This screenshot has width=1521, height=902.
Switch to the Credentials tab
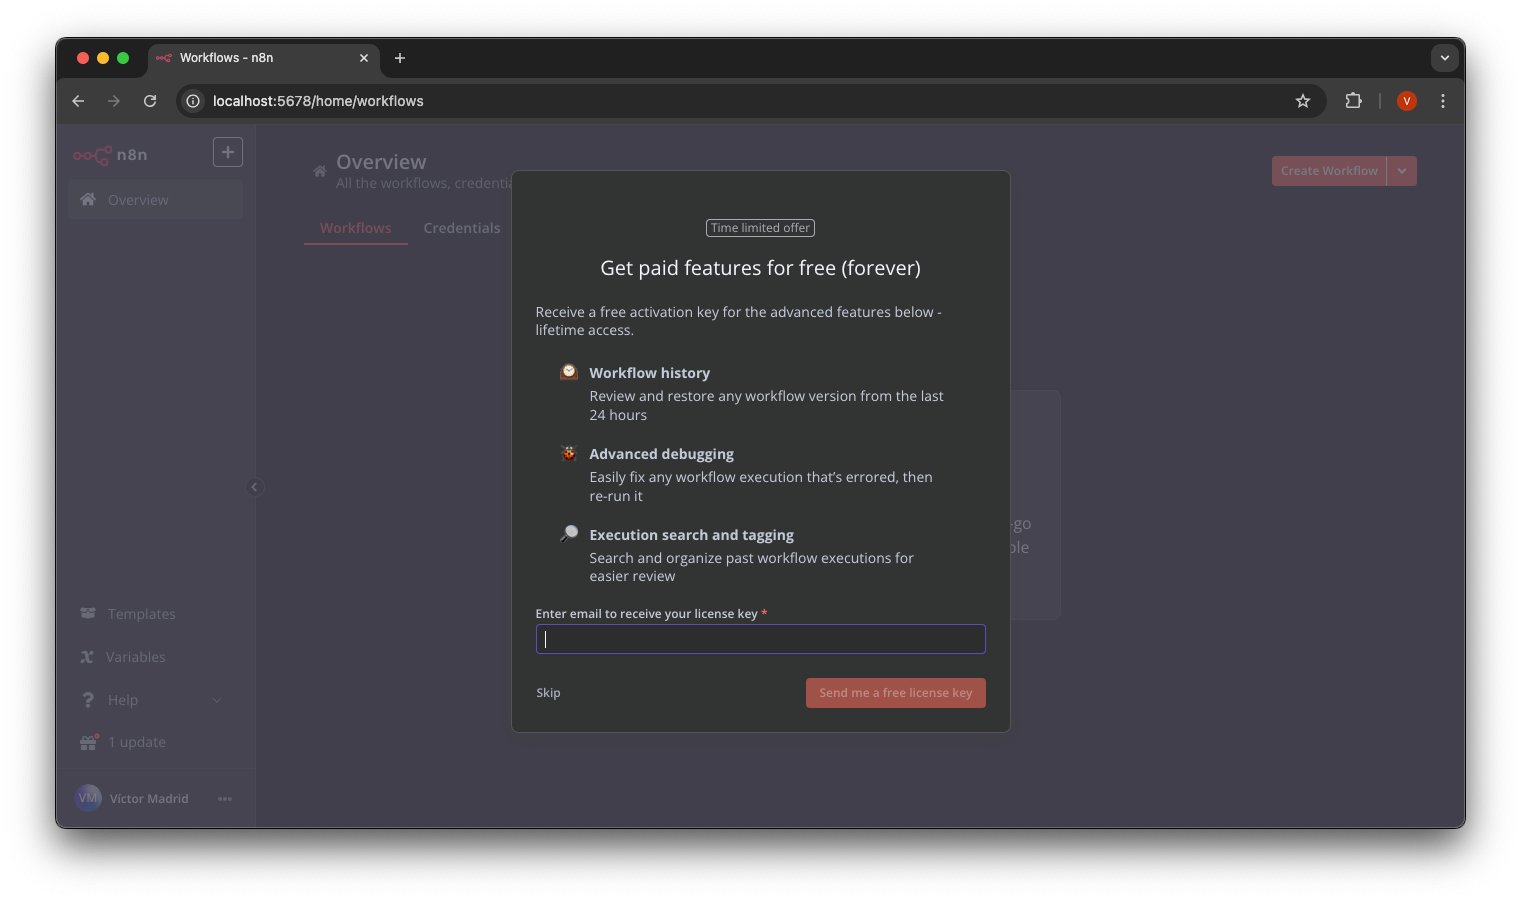(x=462, y=228)
